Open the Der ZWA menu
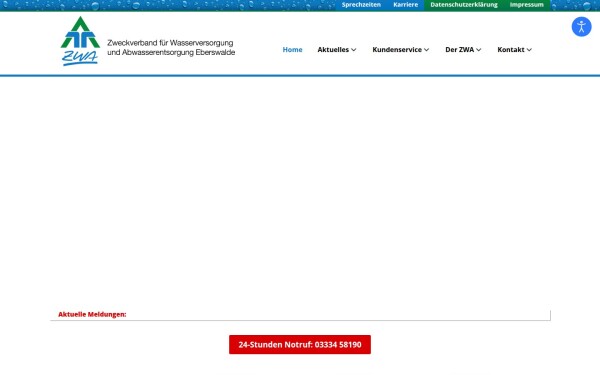This screenshot has height=375, width=600. point(460,50)
